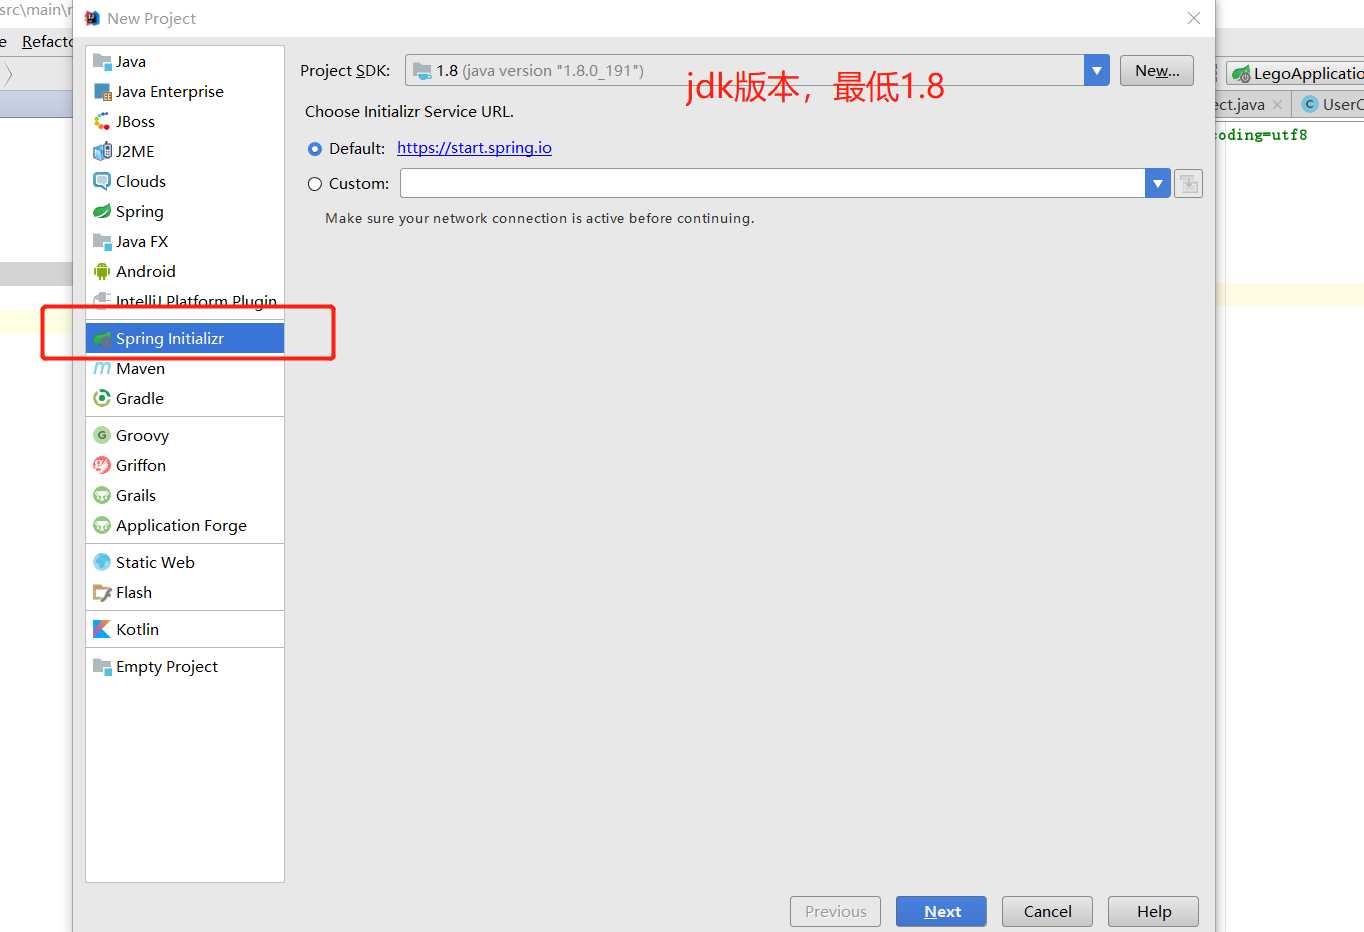Select the Empty Project folder icon
The width and height of the screenshot is (1364, 932).
(102, 667)
